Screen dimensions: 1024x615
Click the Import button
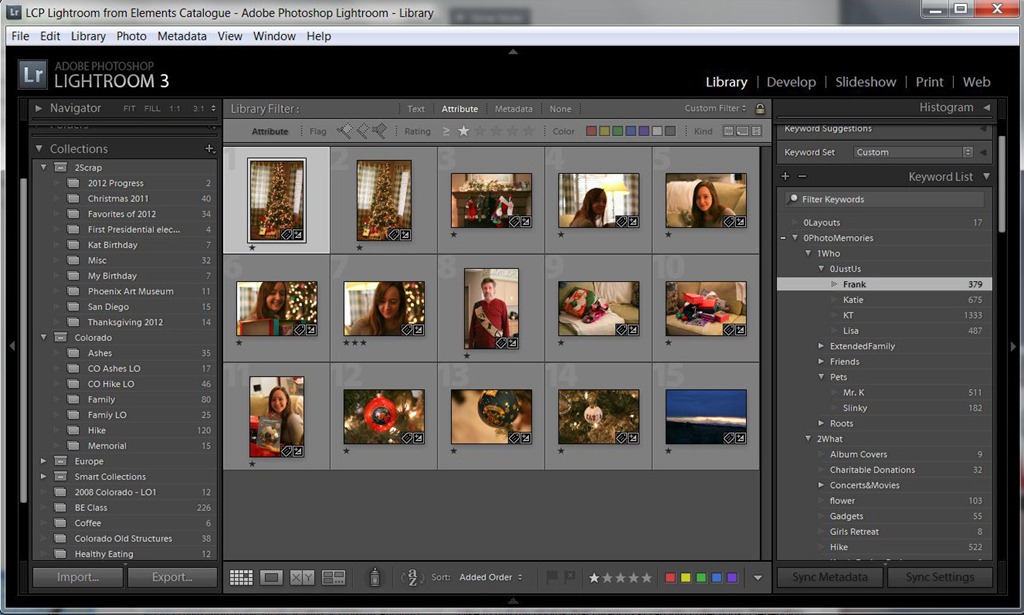(x=78, y=577)
